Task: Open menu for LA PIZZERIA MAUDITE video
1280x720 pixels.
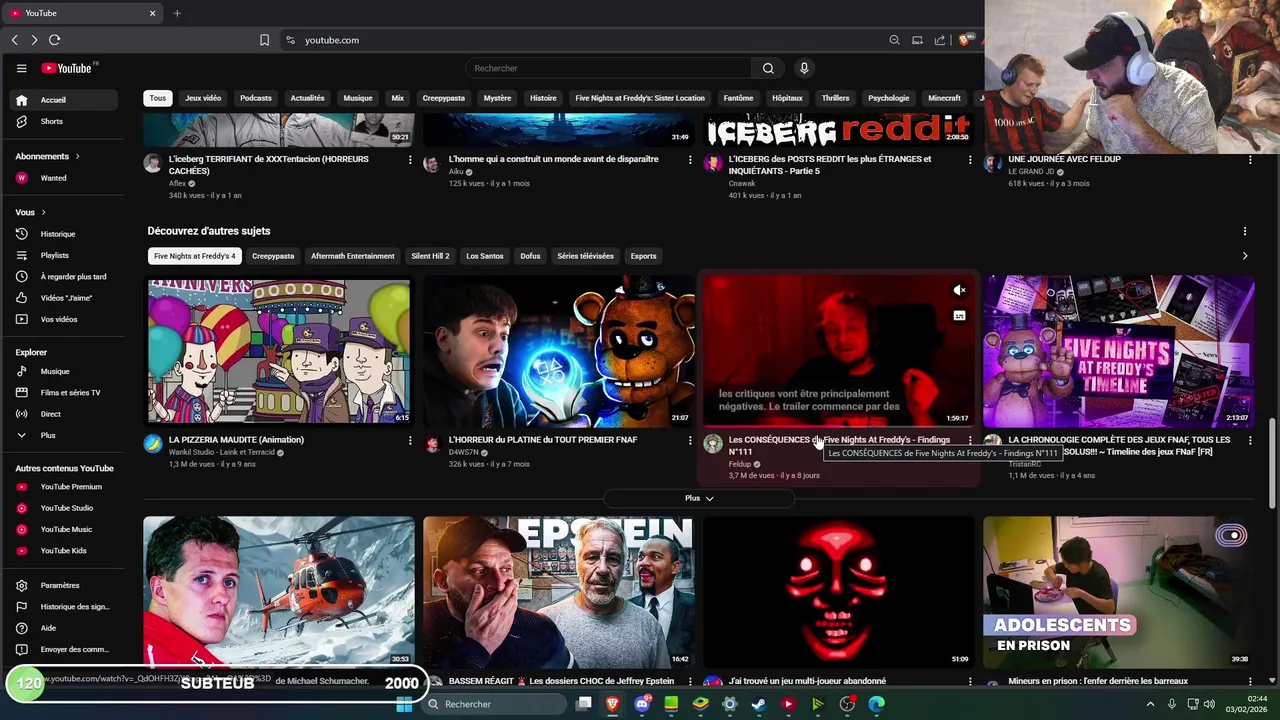Action: pyautogui.click(x=410, y=440)
